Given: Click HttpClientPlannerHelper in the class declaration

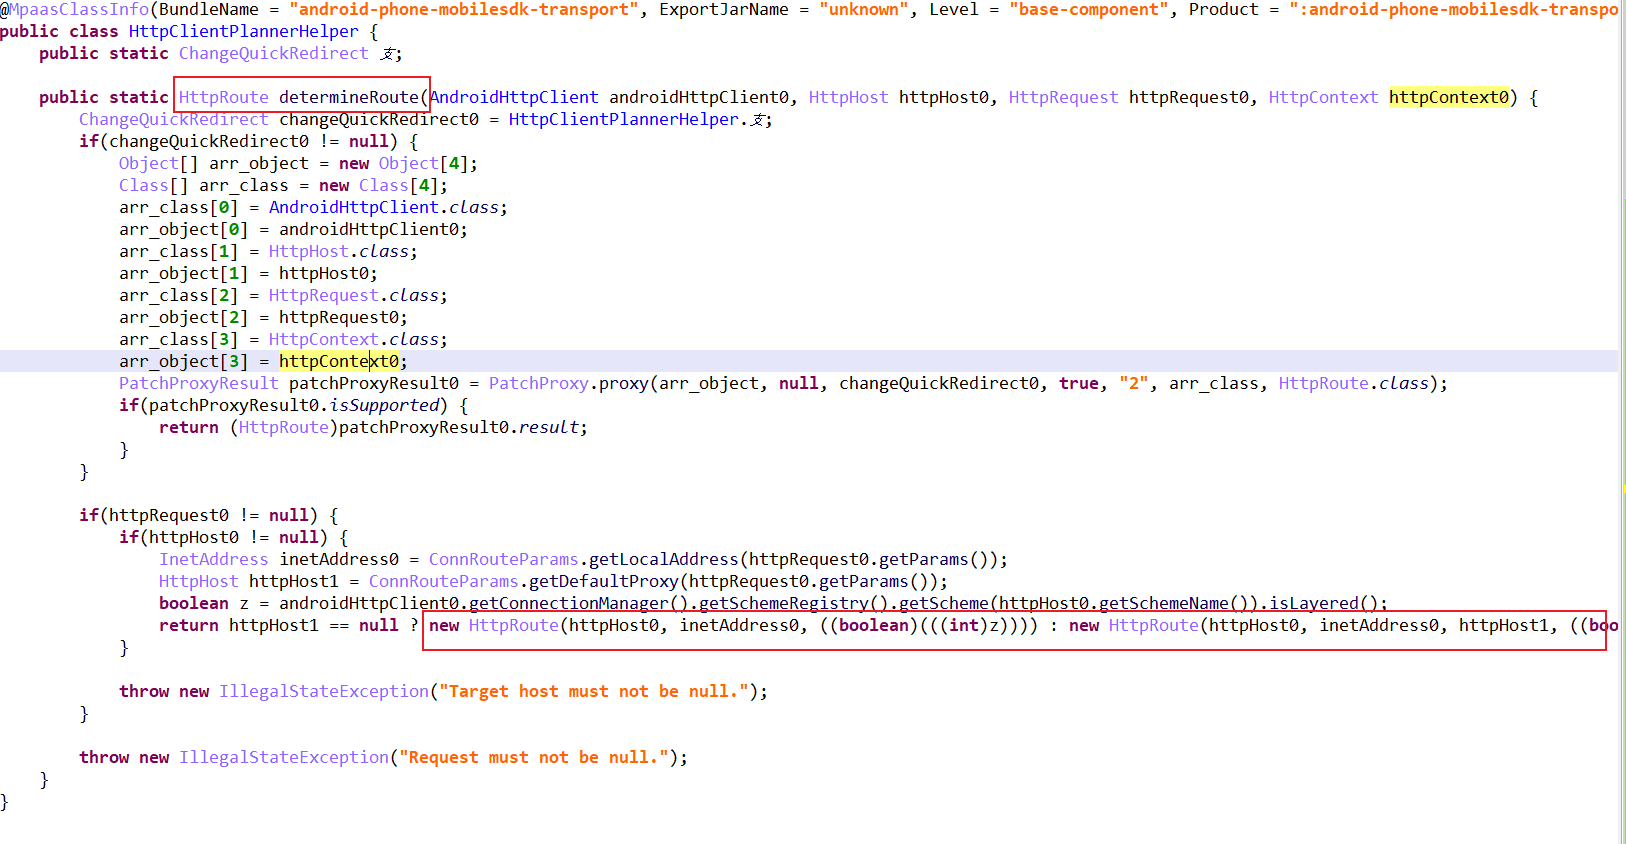Looking at the screenshot, I should [243, 31].
